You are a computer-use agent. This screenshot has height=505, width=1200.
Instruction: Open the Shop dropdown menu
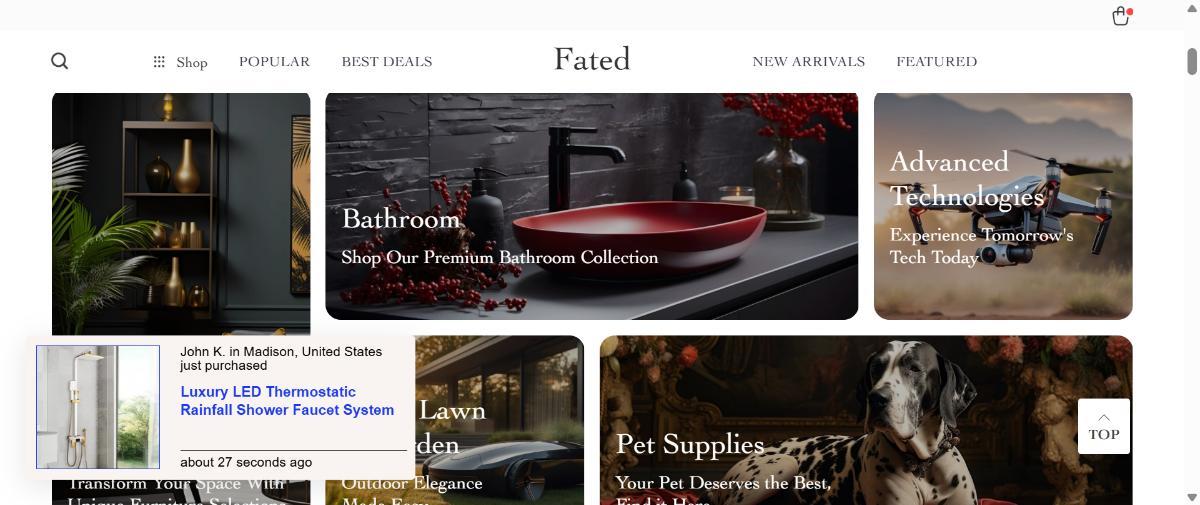coord(181,62)
